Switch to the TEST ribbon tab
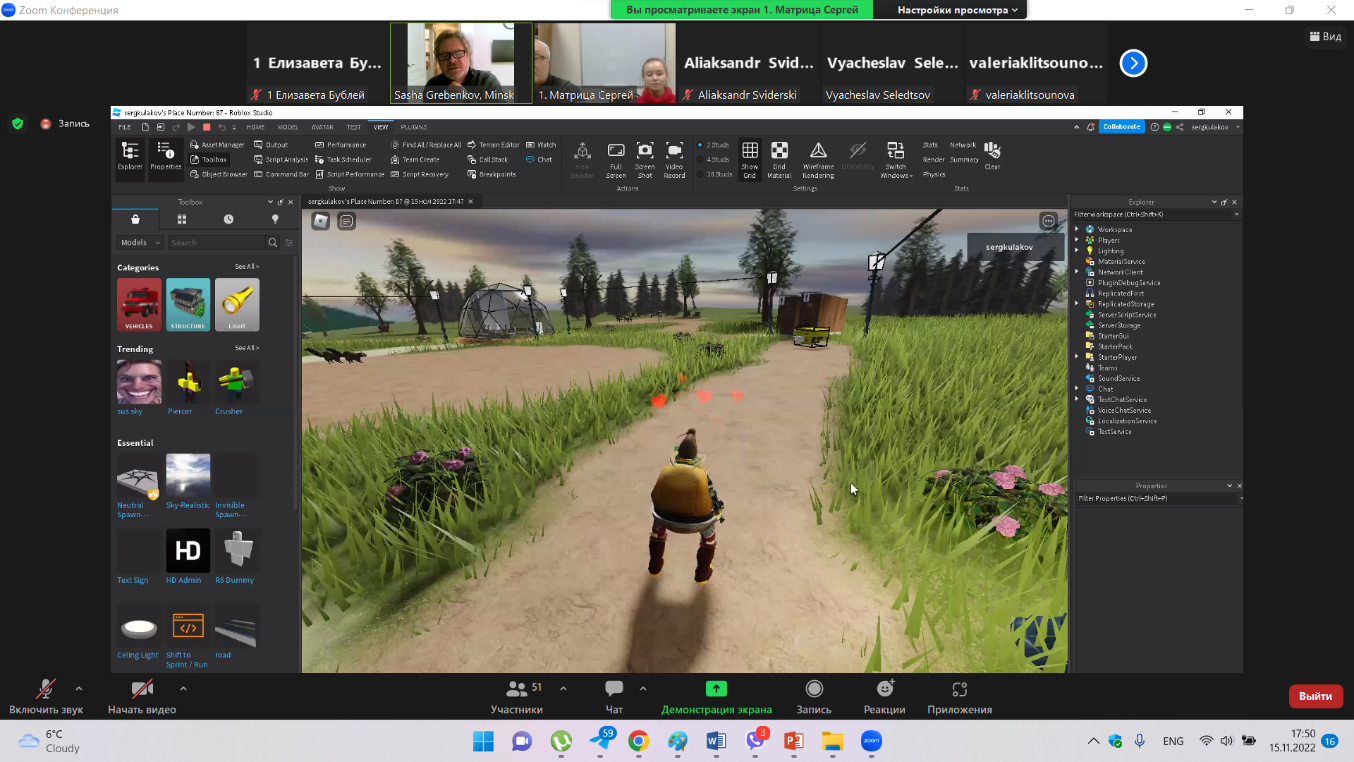Viewport: 1354px width, 762px height. [x=354, y=127]
